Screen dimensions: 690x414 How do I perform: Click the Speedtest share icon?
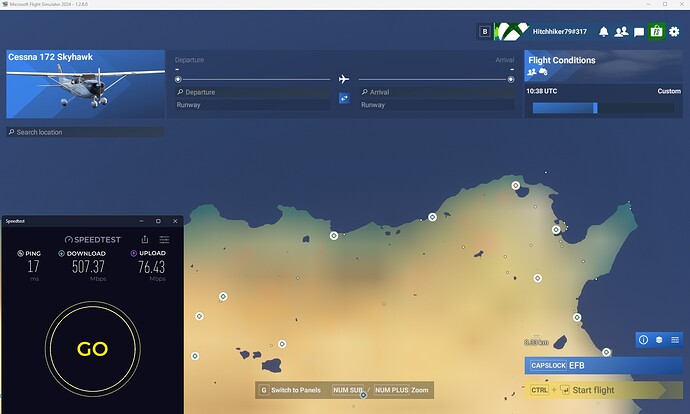145,239
